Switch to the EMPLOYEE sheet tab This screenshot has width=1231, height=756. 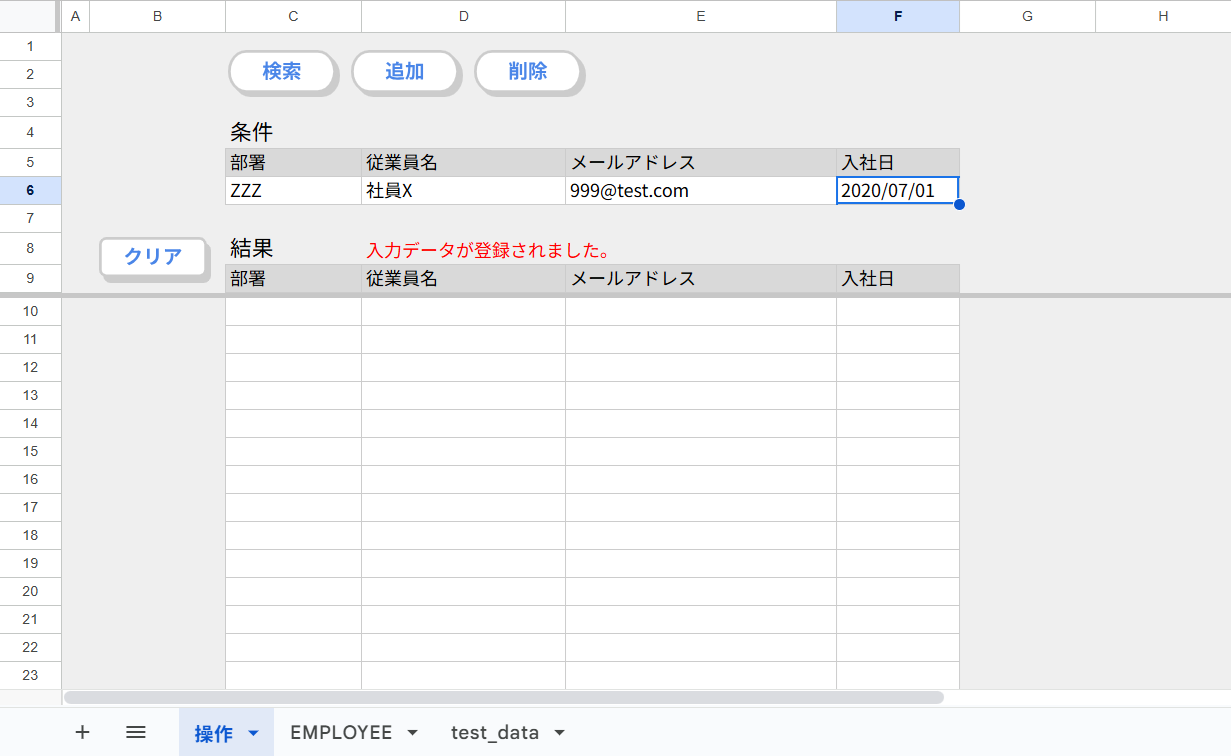tap(341, 732)
